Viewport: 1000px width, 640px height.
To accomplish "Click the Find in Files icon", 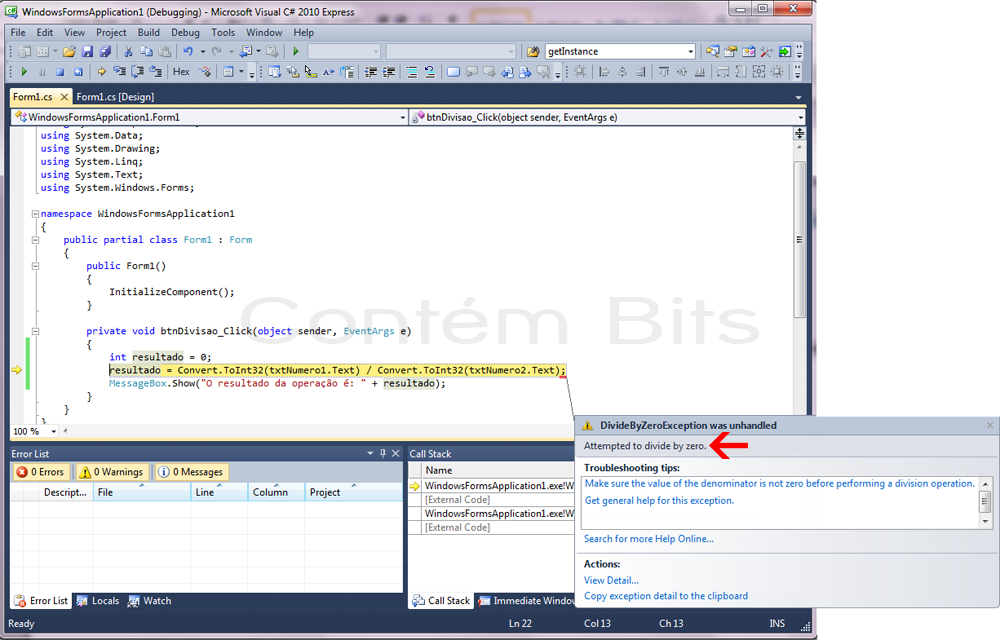I will click(533, 52).
